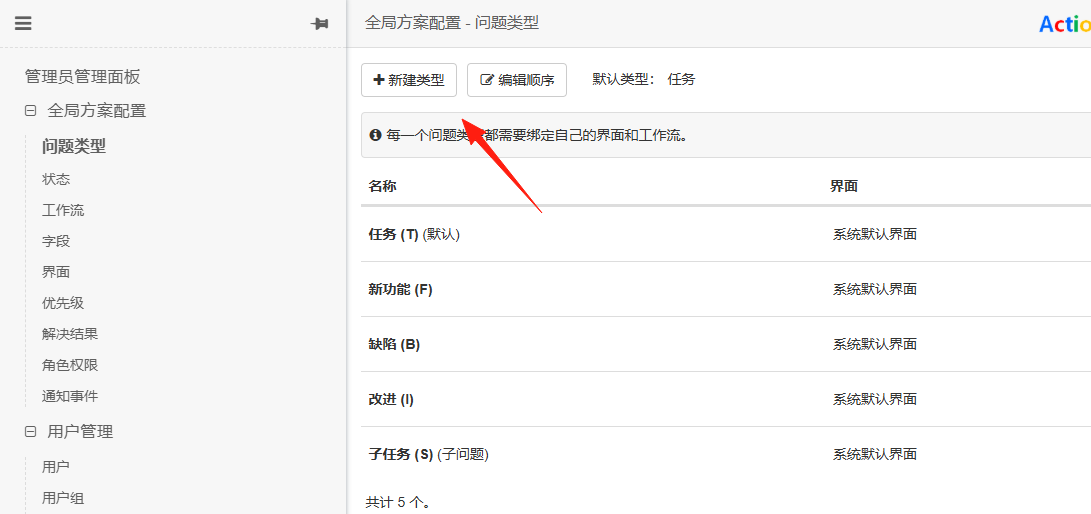The height and width of the screenshot is (514, 1091).
Task: Click the 共计 5 个 summary text
Action: tap(397, 501)
